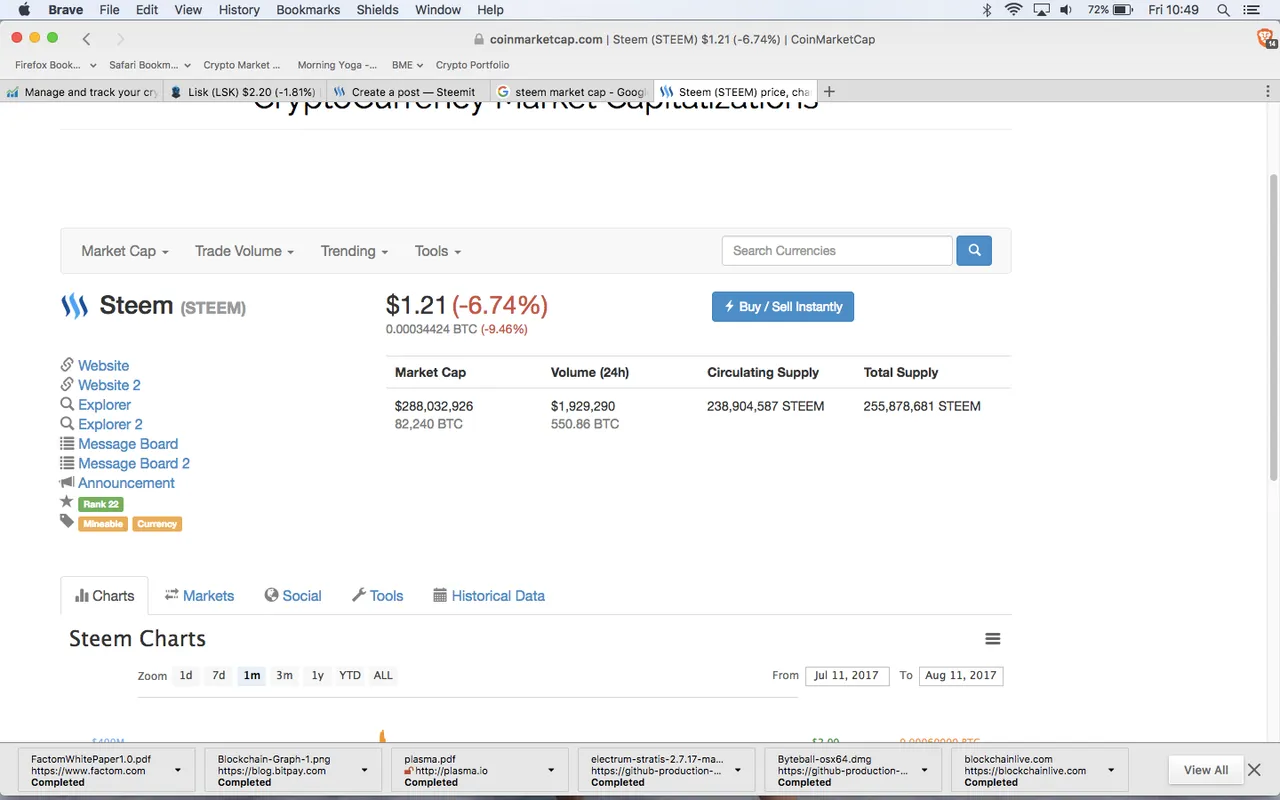Expand the Market Cap dropdown
This screenshot has height=800, width=1280.
click(x=125, y=251)
